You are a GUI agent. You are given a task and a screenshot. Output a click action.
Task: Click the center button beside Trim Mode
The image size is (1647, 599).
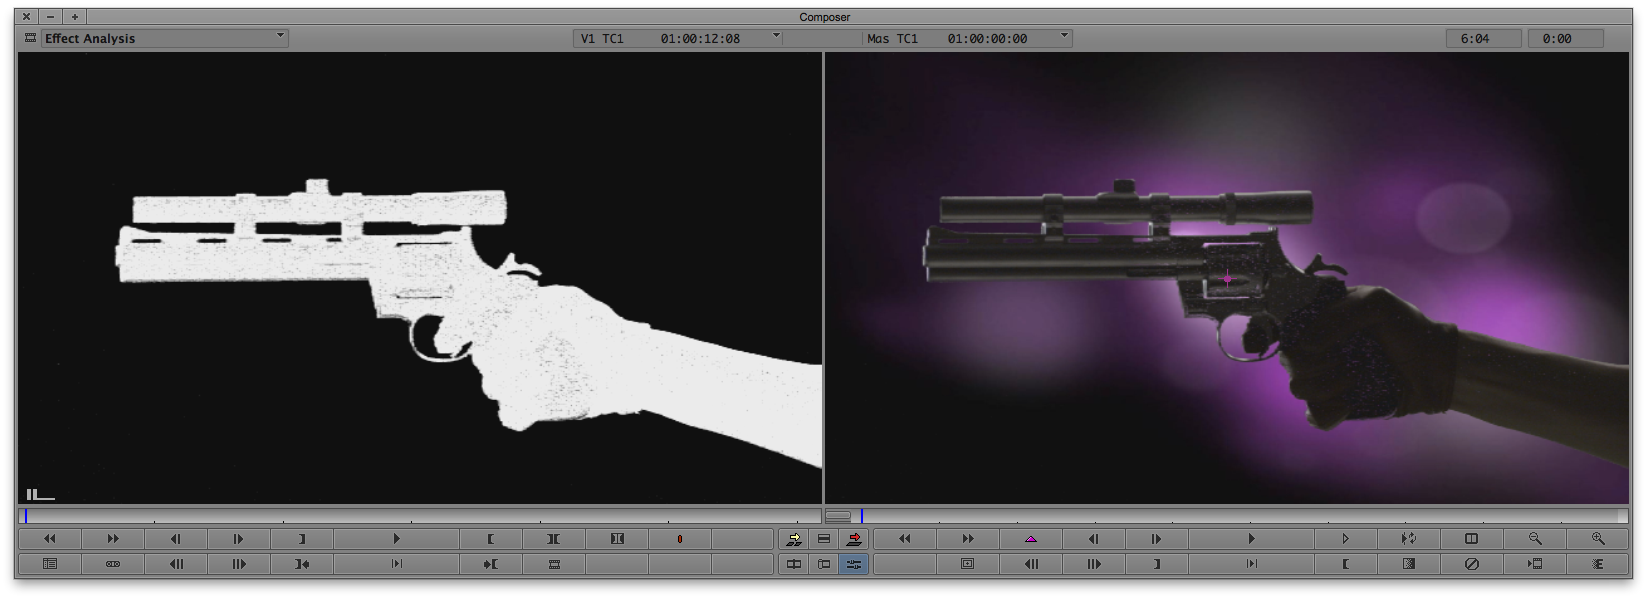pyautogui.click(x=824, y=564)
